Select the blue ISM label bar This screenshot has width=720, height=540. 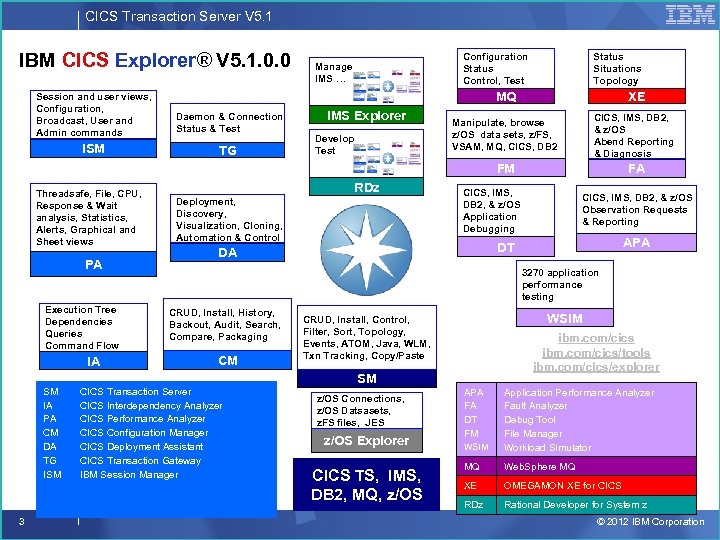coord(93,148)
